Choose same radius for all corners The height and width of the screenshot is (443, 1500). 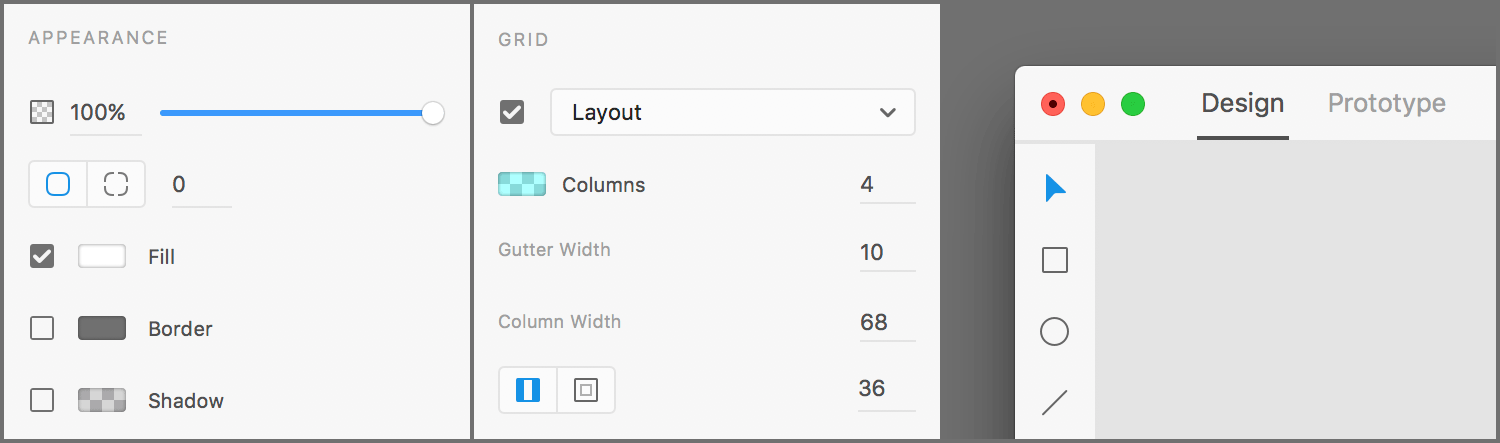(58, 184)
